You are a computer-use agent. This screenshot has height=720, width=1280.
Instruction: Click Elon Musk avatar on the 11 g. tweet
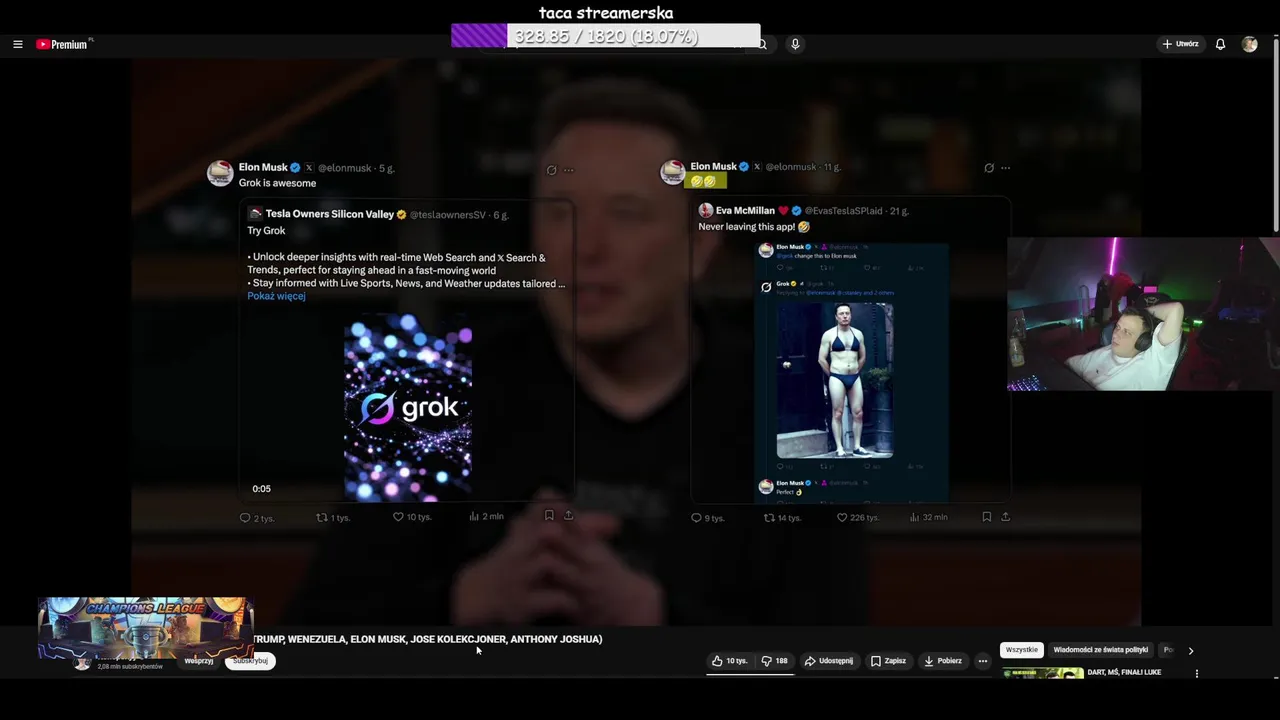pyautogui.click(x=673, y=172)
